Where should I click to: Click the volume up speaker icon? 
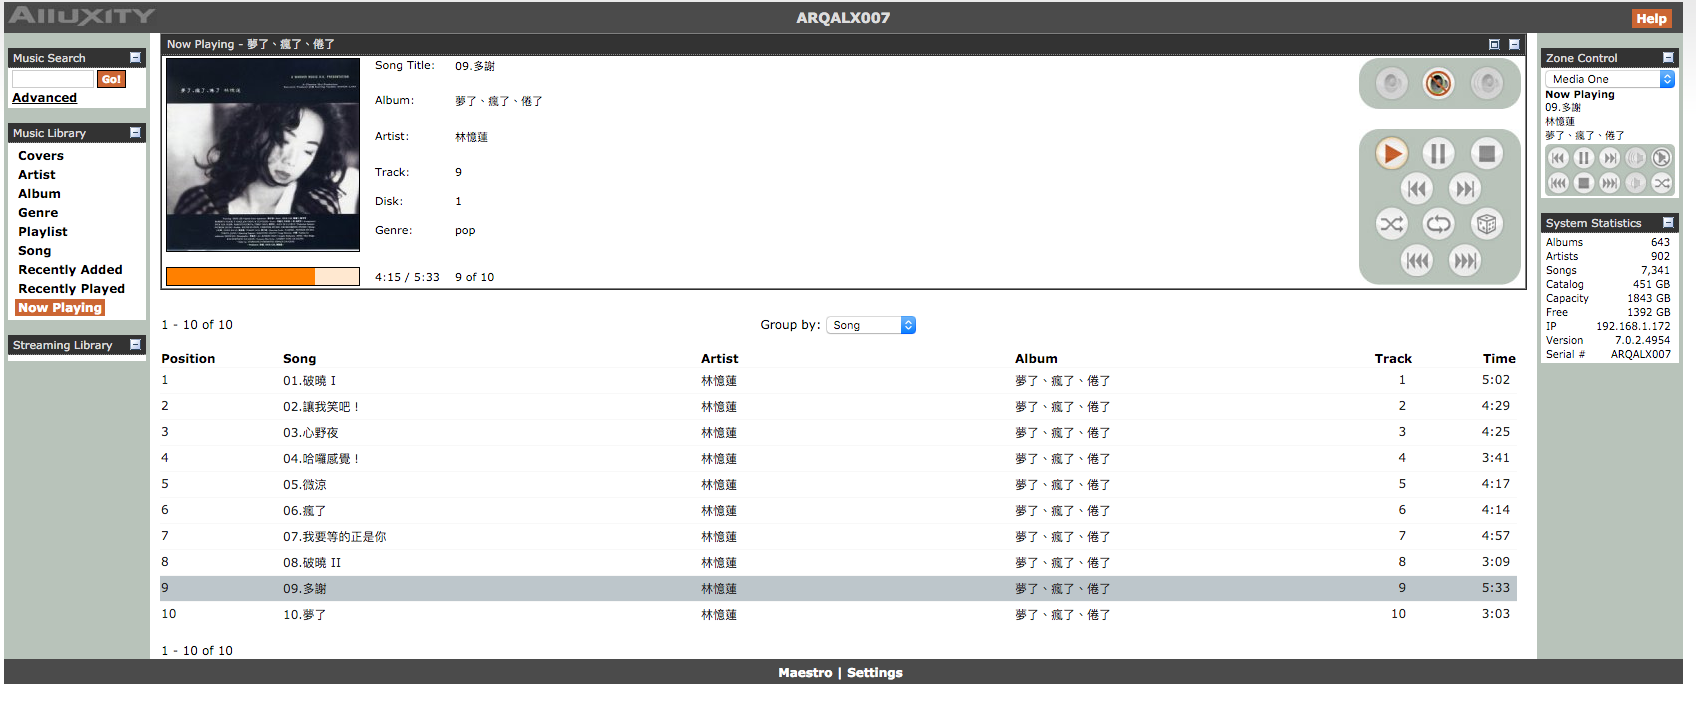pos(1487,83)
